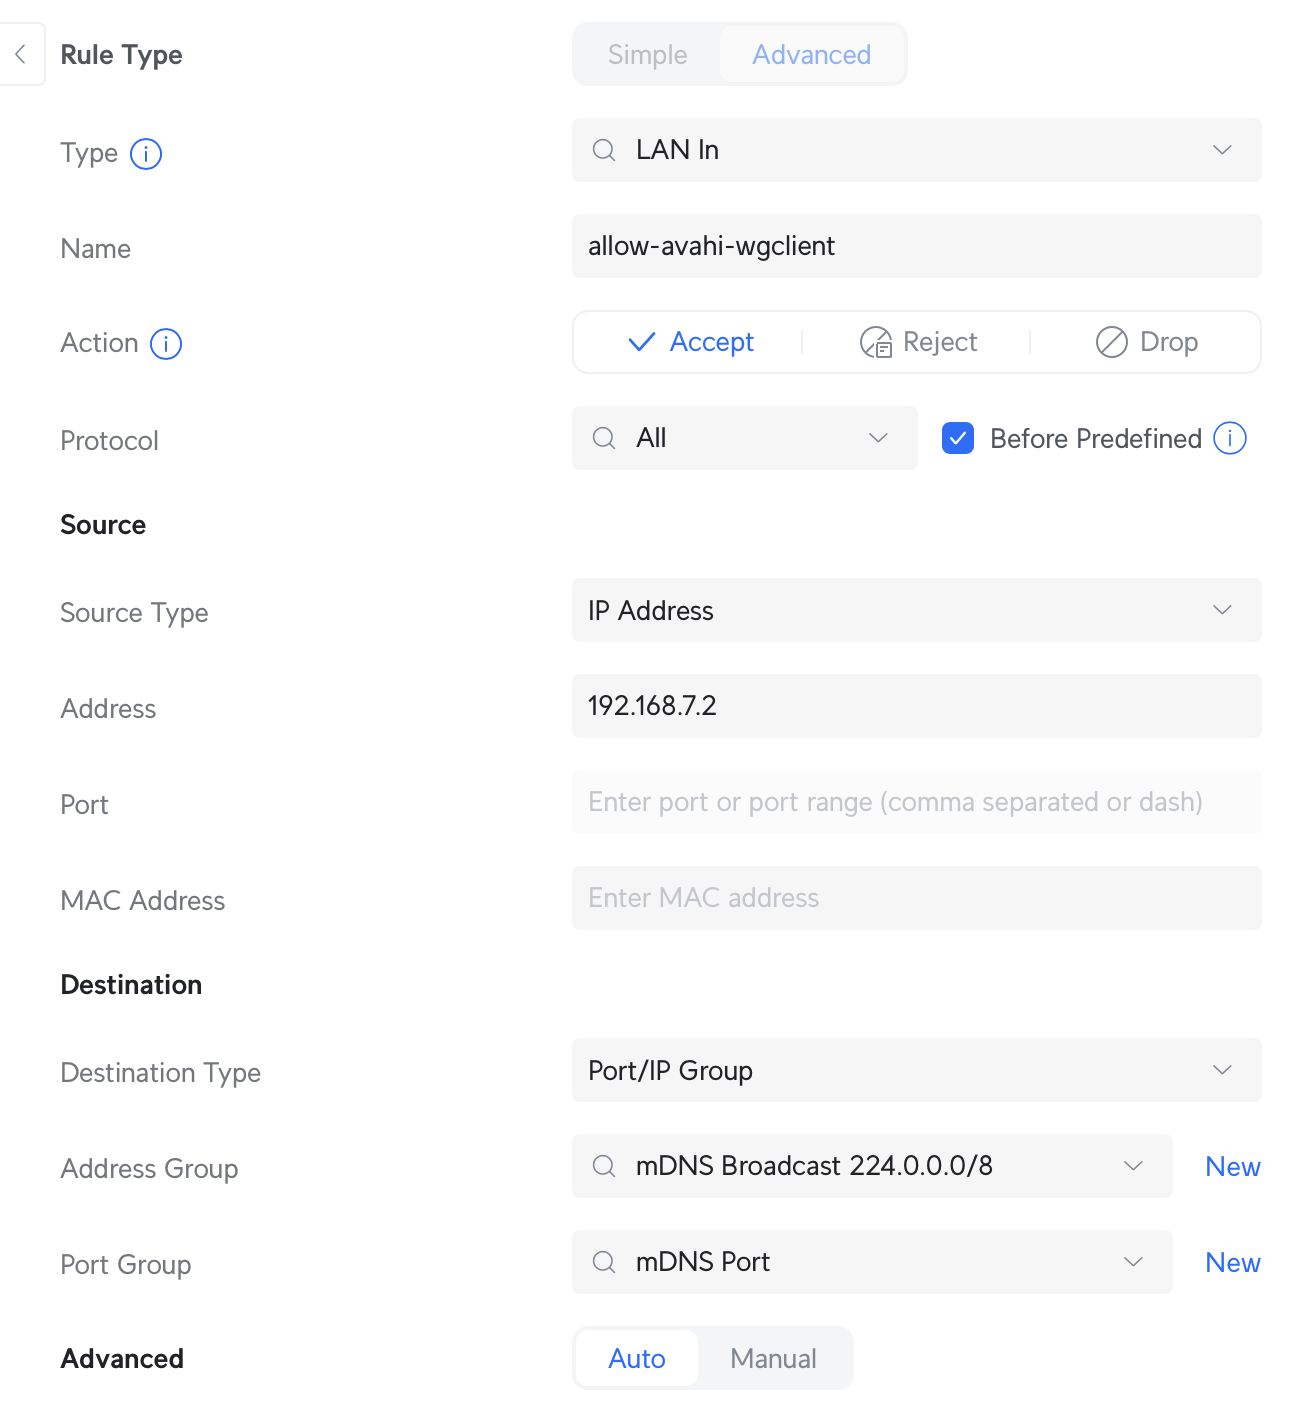Screen dimensions: 1316x1406
Task: Click the search icon in Port Group field
Action: pos(604,1262)
